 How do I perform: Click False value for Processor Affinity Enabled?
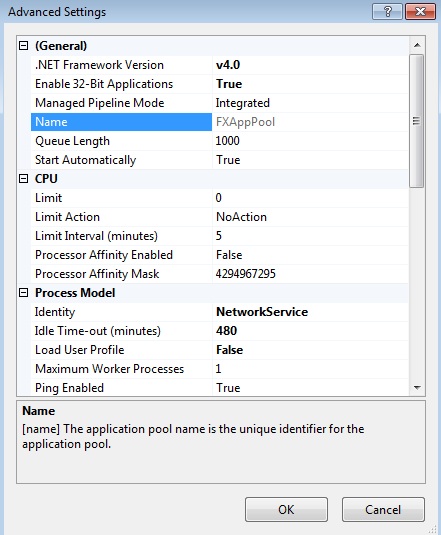[229, 255]
